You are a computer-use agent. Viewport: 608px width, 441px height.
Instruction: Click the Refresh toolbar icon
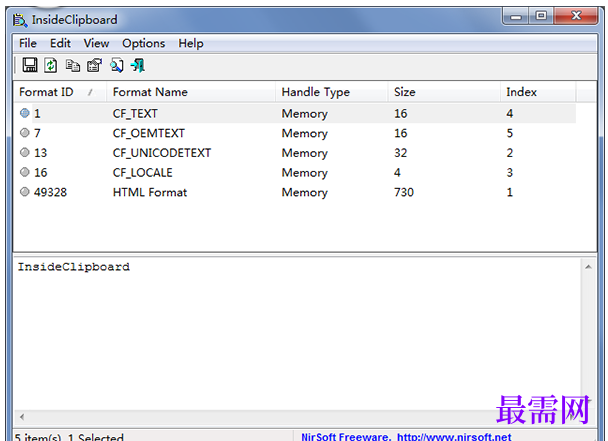click(50, 65)
